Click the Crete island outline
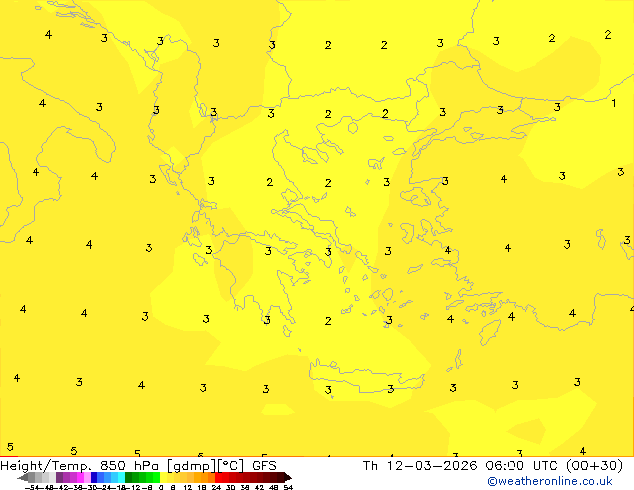Image resolution: width=634 pixels, height=490 pixels. click(366, 376)
